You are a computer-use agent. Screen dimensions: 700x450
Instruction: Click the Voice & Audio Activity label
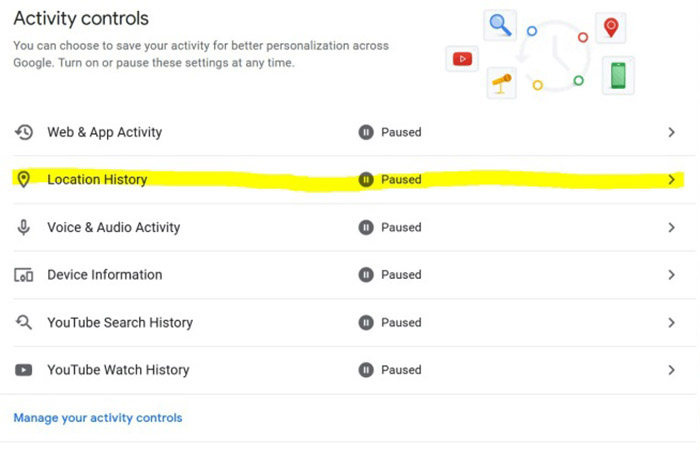pos(113,227)
